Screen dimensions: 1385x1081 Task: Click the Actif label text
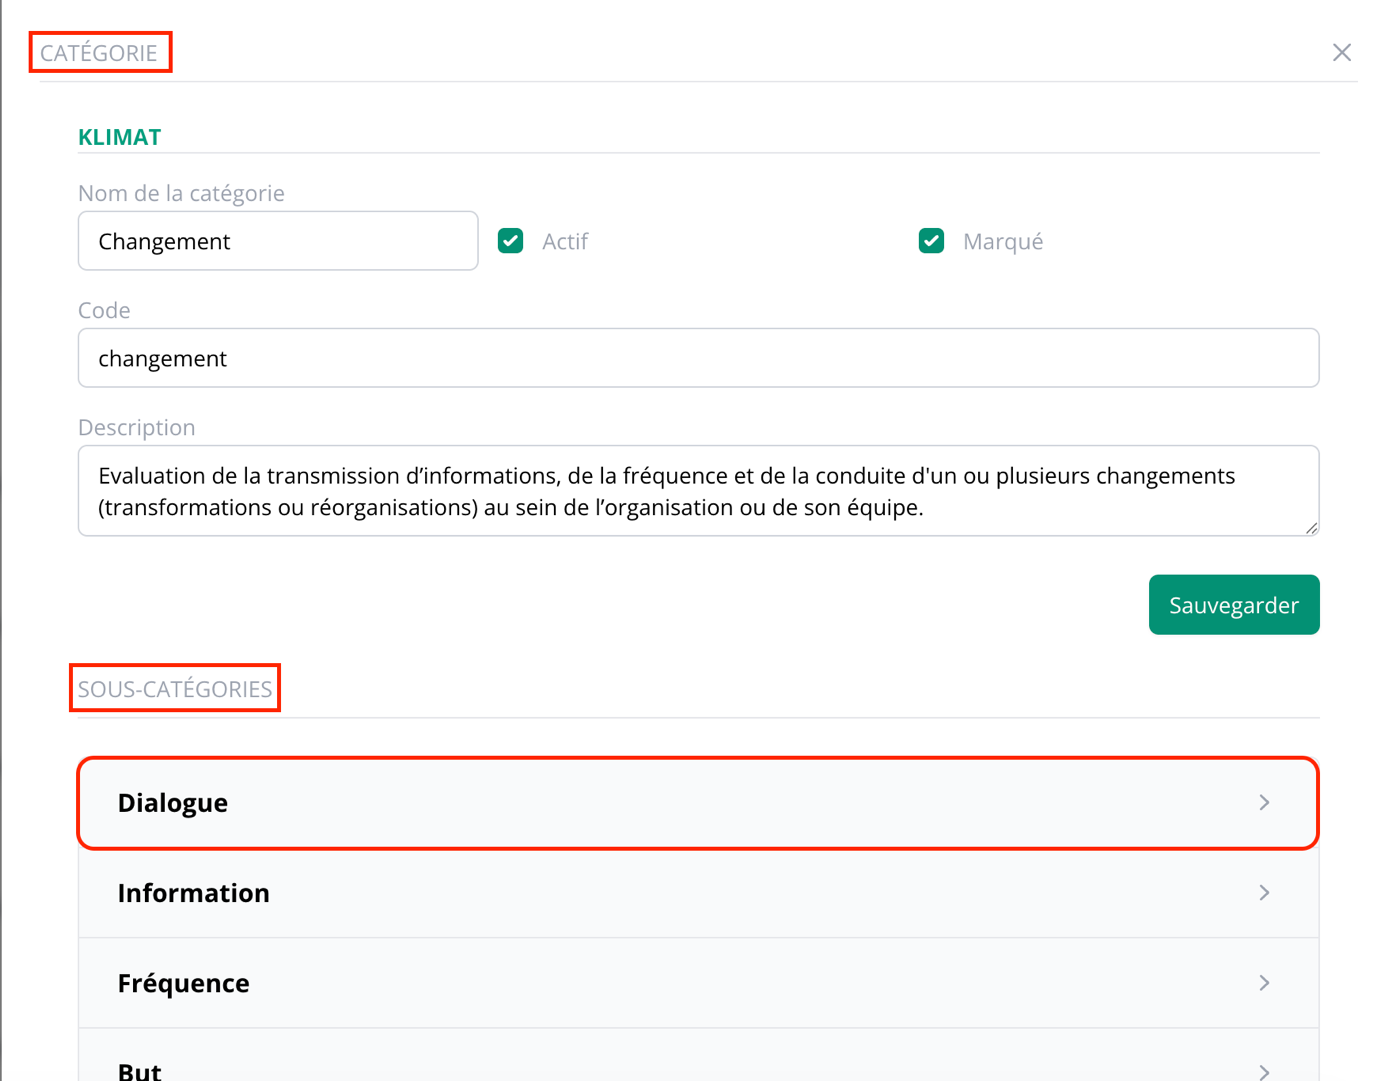click(x=564, y=242)
